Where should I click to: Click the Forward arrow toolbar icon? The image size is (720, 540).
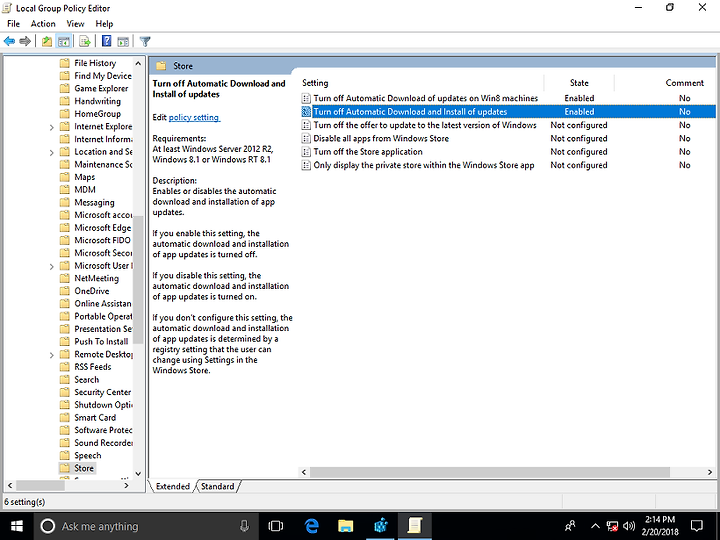pyautogui.click(x=25, y=41)
